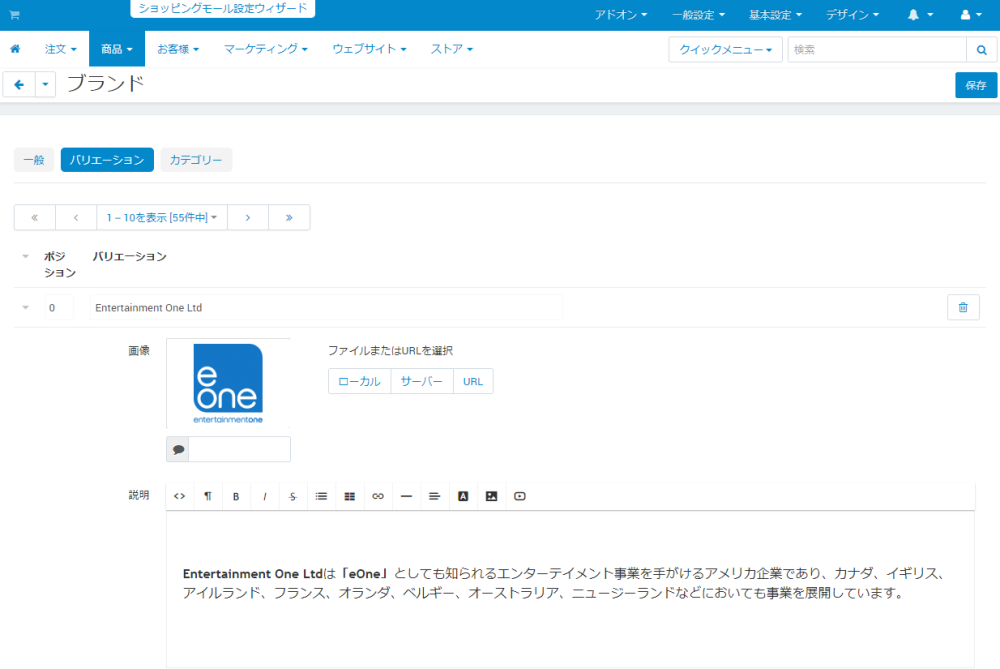The width and height of the screenshot is (1000, 669).
Task: Open the 注文 menu
Action: click(61, 48)
